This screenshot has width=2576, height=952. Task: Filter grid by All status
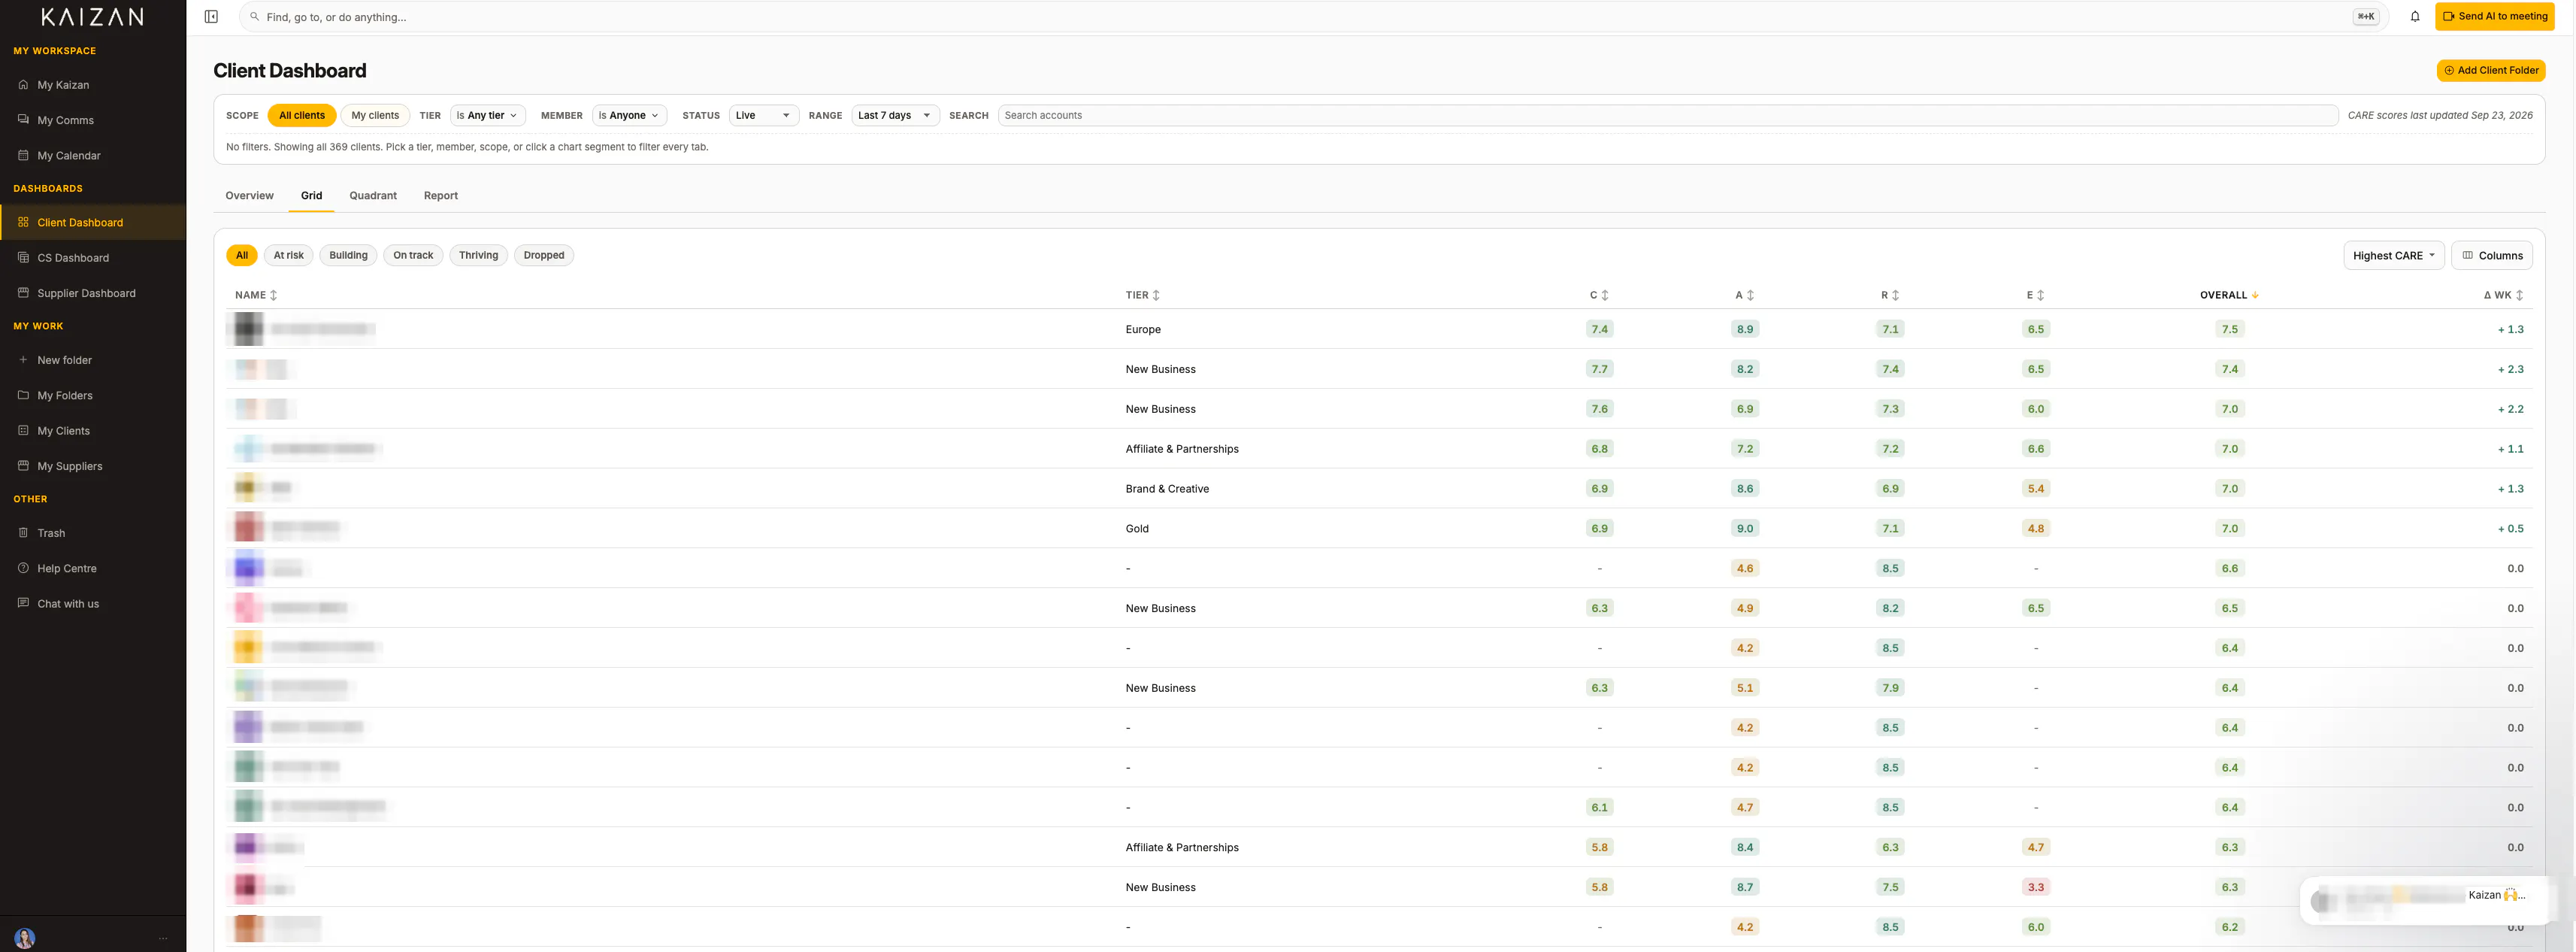click(x=242, y=255)
